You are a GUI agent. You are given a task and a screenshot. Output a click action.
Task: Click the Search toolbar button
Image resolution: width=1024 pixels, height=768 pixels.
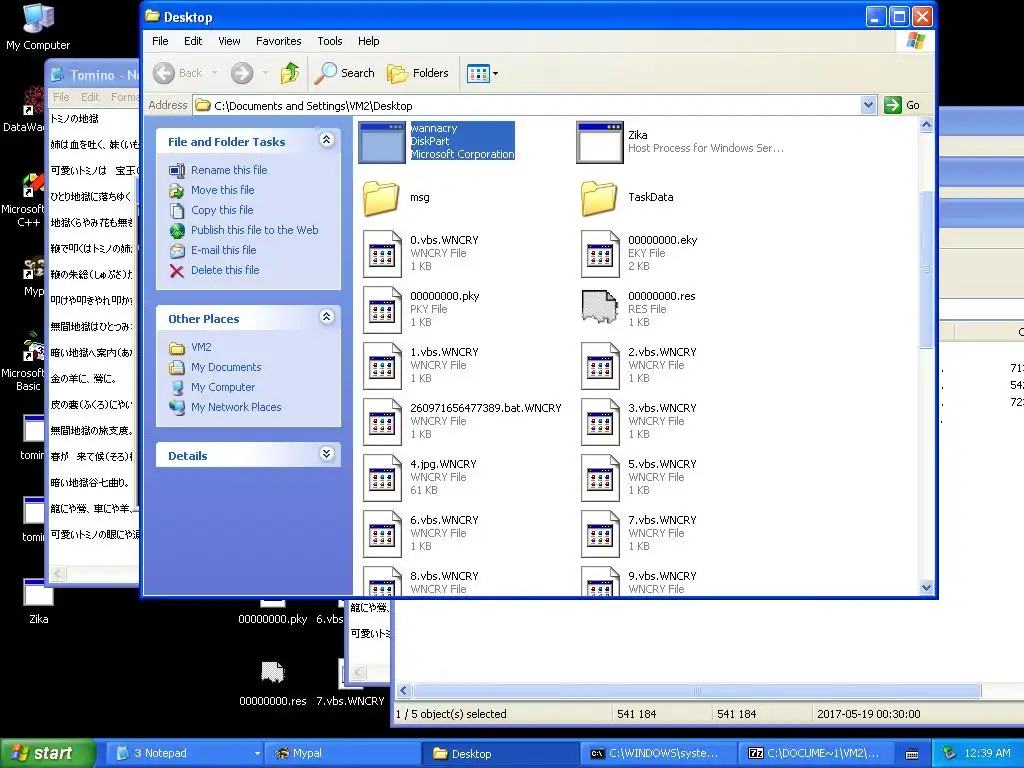click(x=344, y=73)
